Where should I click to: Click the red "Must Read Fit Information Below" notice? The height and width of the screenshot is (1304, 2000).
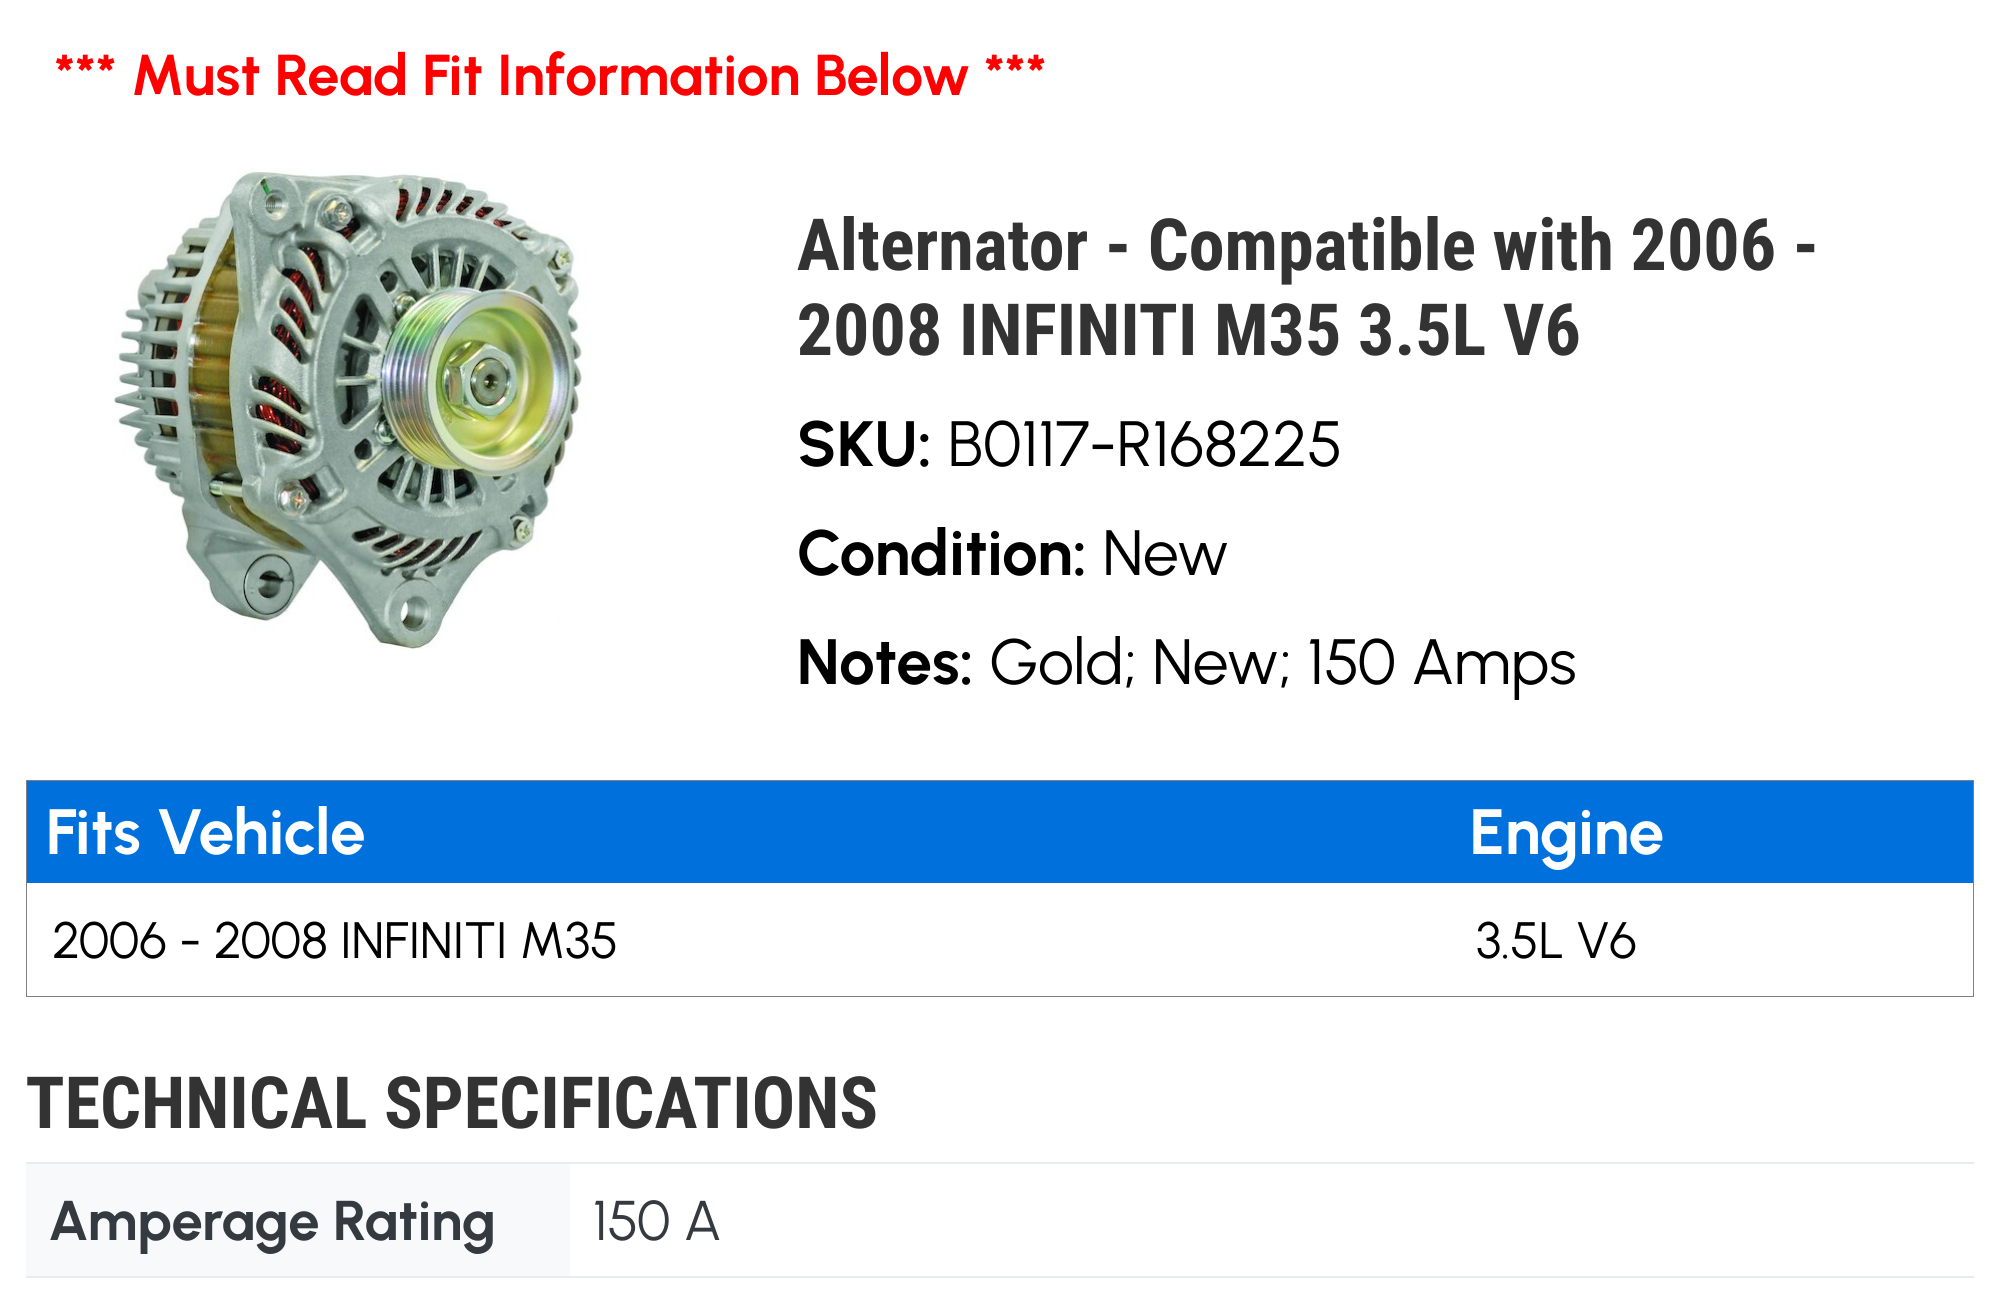550,76
